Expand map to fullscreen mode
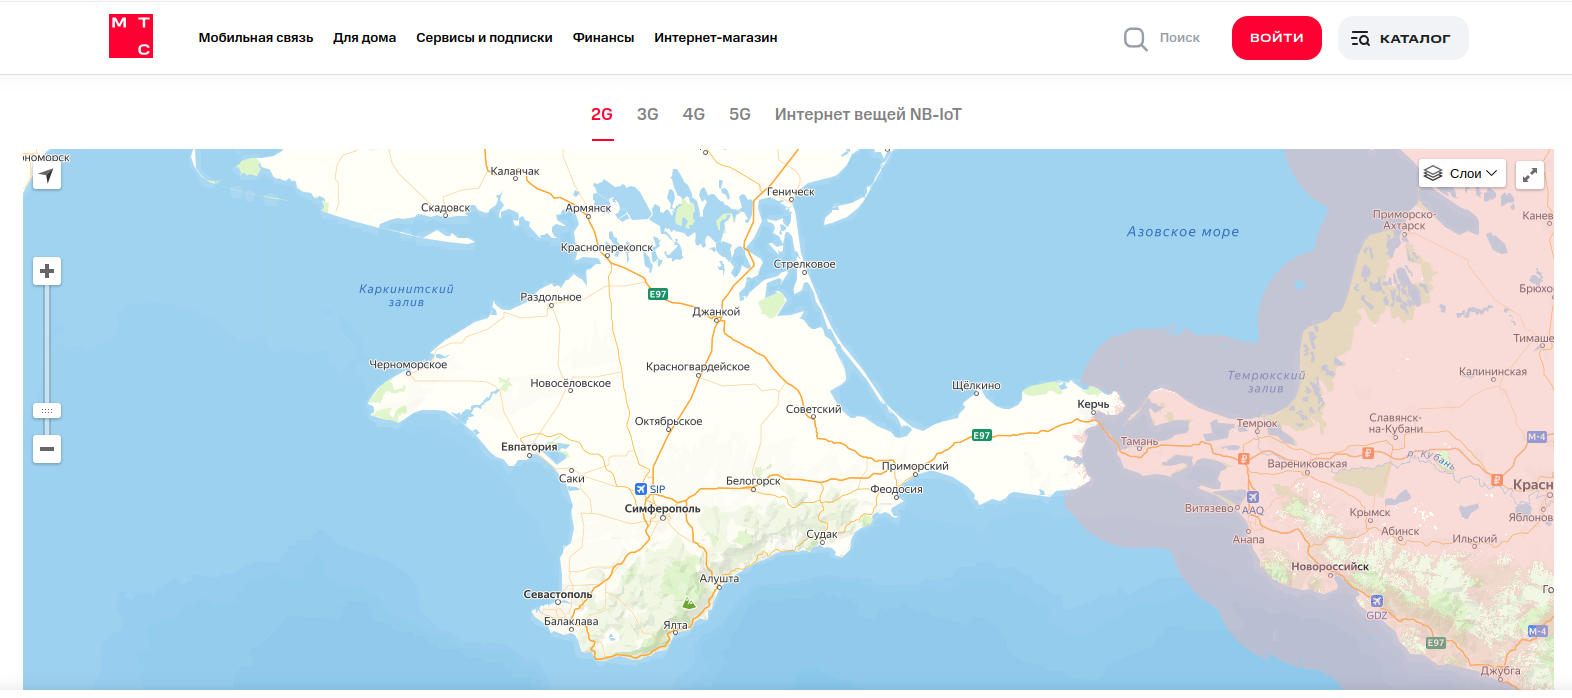Image resolution: width=1572 pixels, height=698 pixels. click(1530, 174)
